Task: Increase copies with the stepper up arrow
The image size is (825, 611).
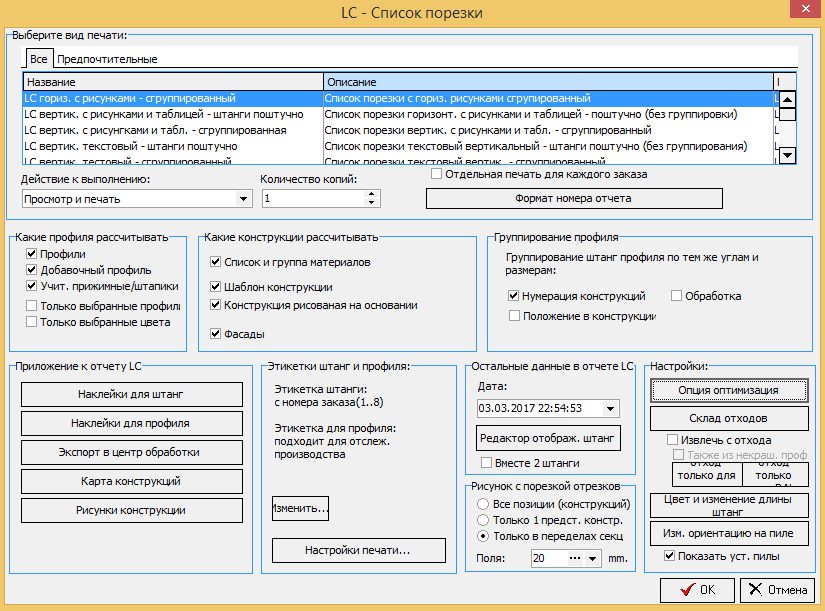Action: 371,194
